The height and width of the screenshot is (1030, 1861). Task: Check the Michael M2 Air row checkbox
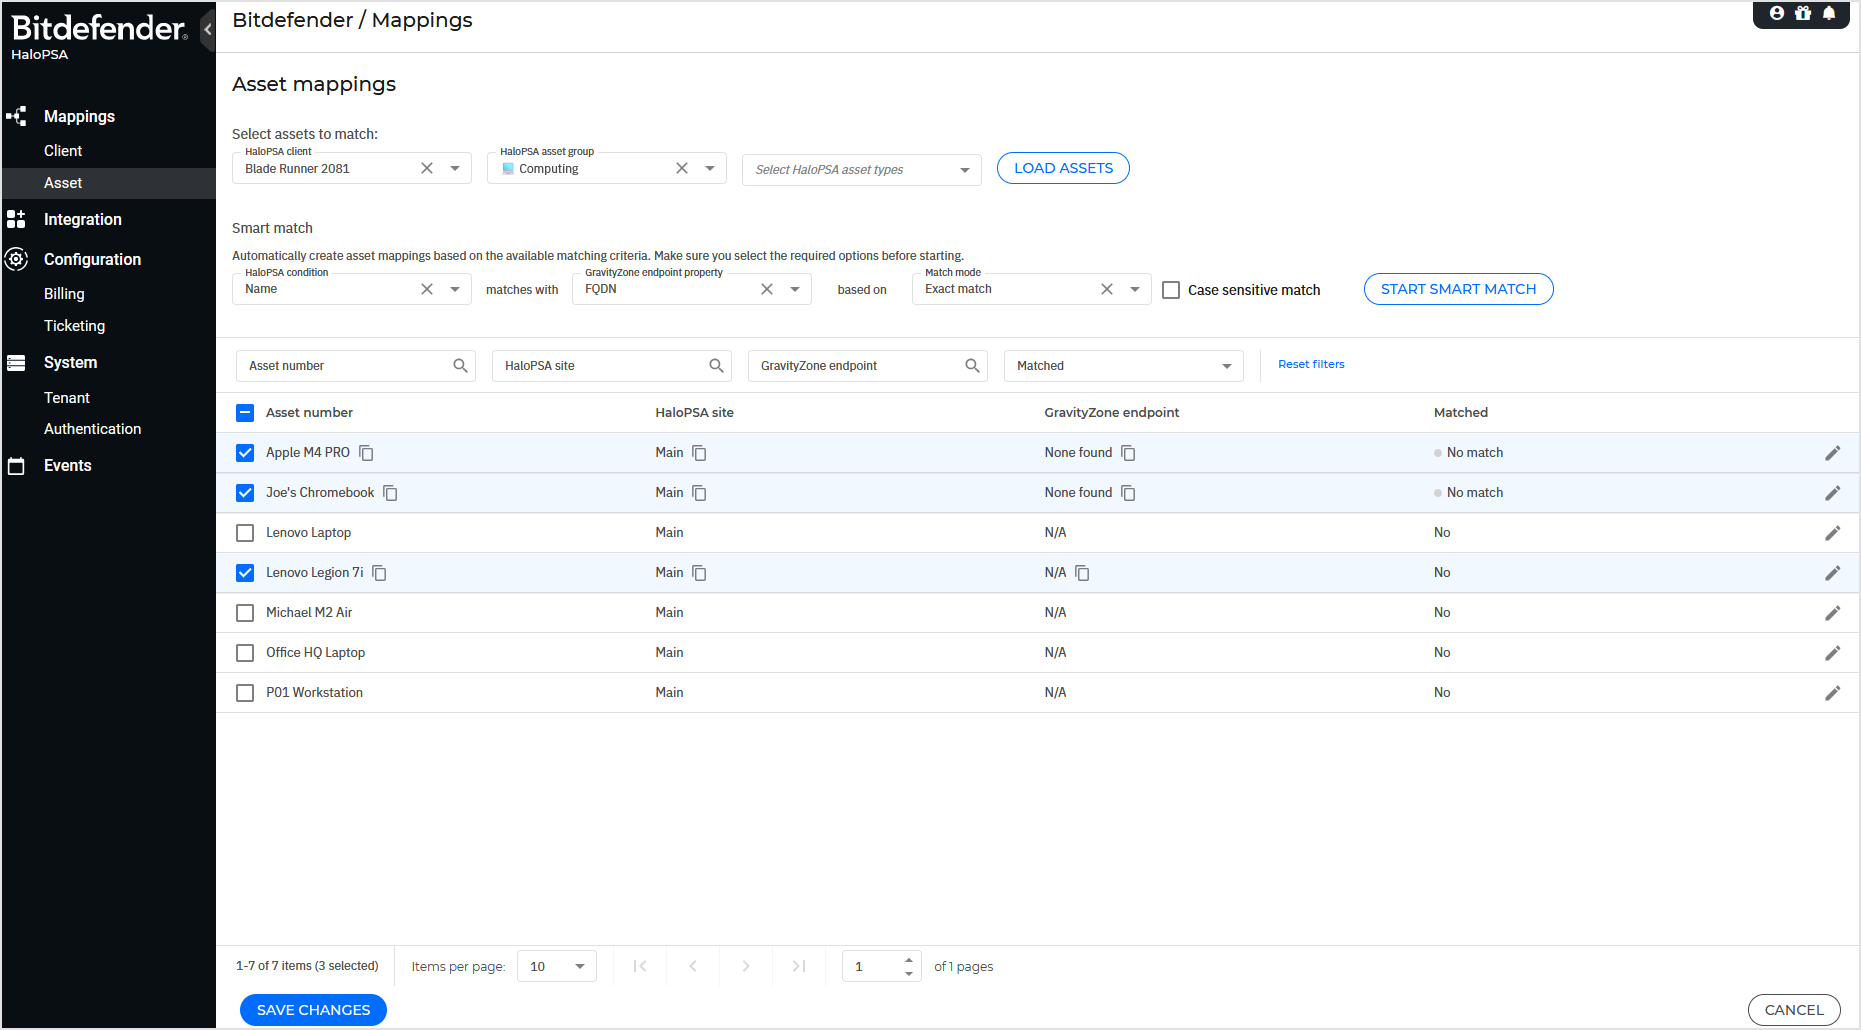(x=245, y=612)
